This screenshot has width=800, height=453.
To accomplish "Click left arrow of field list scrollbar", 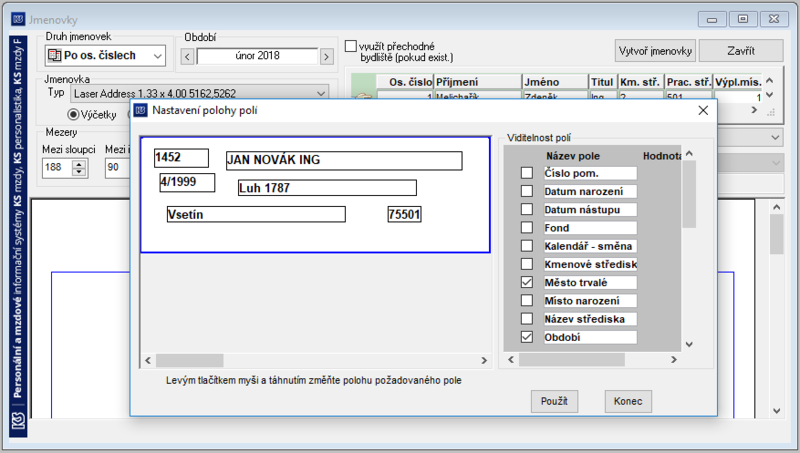I will pos(511,360).
